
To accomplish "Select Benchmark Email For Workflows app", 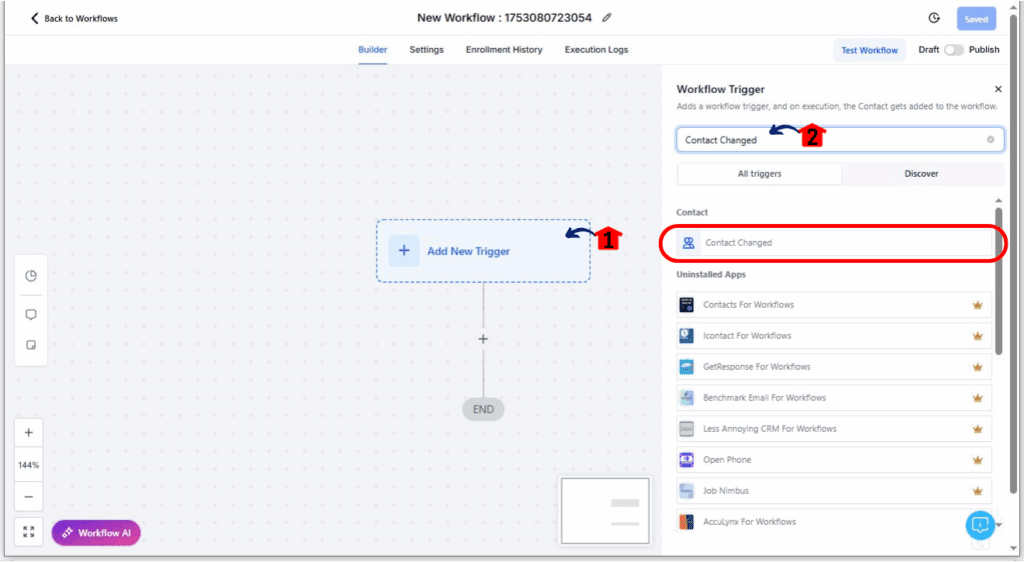I will (x=834, y=398).
